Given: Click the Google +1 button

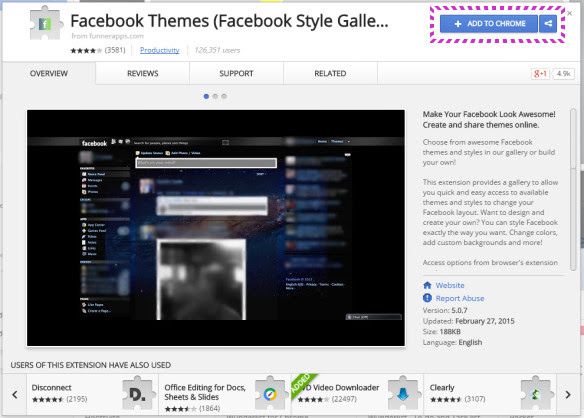Looking at the screenshot, I should (x=540, y=74).
